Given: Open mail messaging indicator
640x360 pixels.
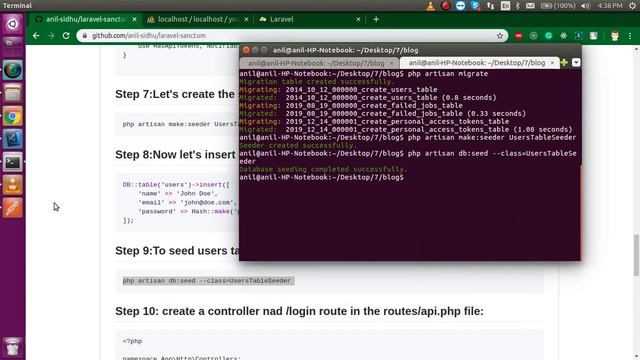Looking at the screenshot, I should [530, 6].
